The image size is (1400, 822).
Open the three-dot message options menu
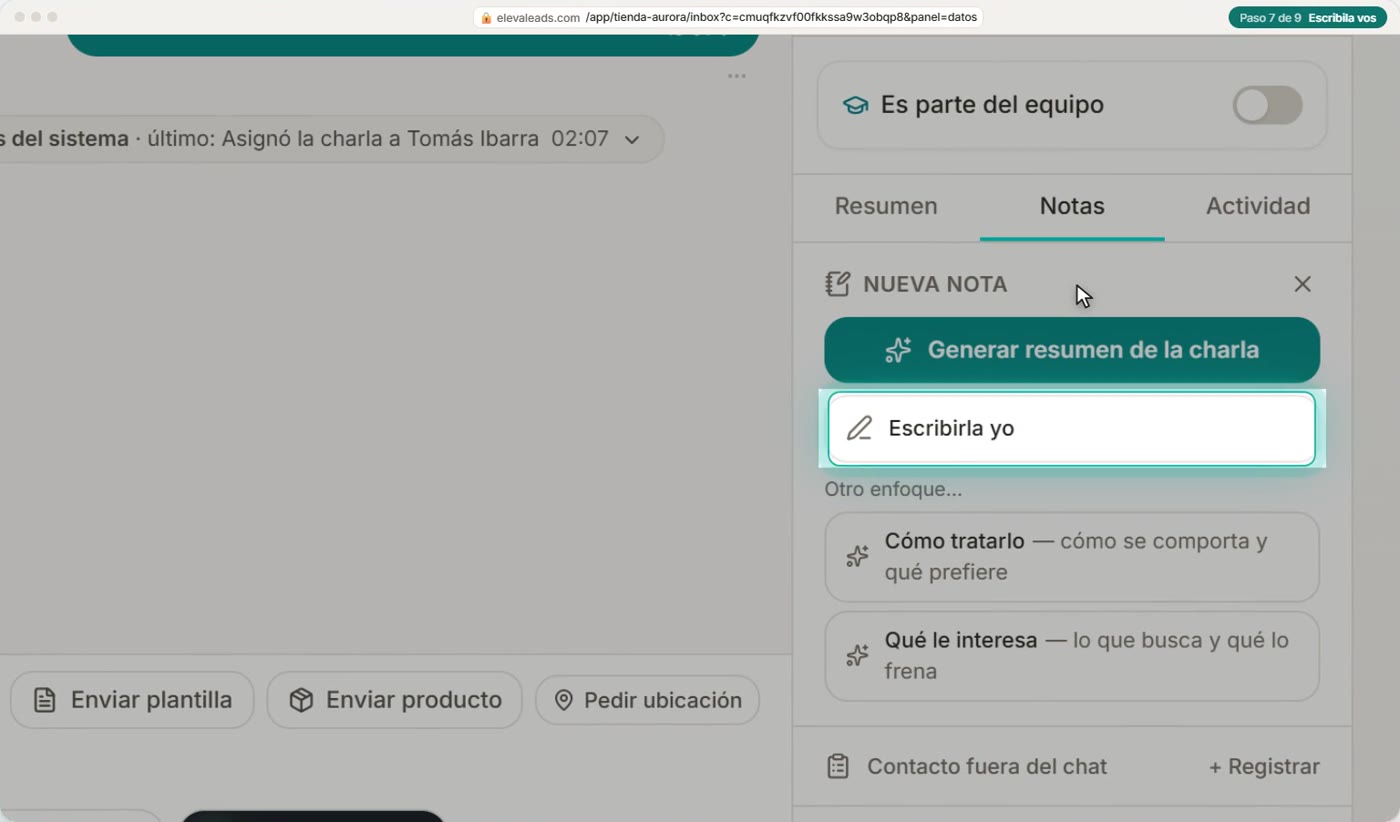pos(737,76)
